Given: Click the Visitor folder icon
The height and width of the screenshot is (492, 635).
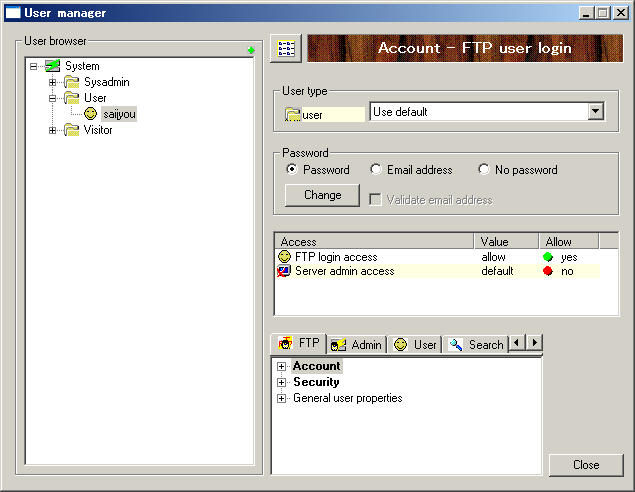Looking at the screenshot, I should click(x=72, y=130).
